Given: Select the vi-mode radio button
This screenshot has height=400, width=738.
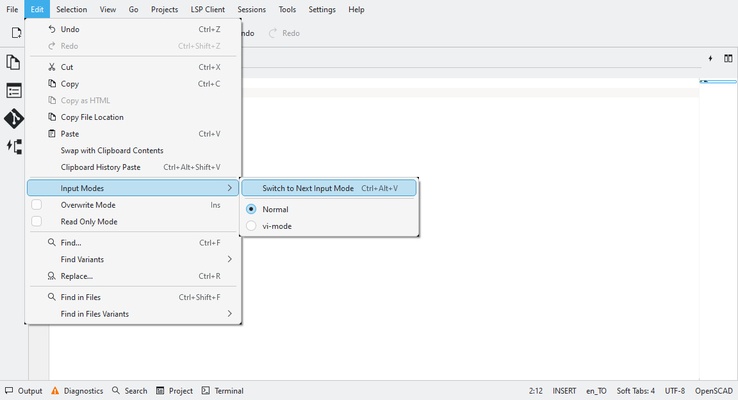Looking at the screenshot, I should 251,226.
